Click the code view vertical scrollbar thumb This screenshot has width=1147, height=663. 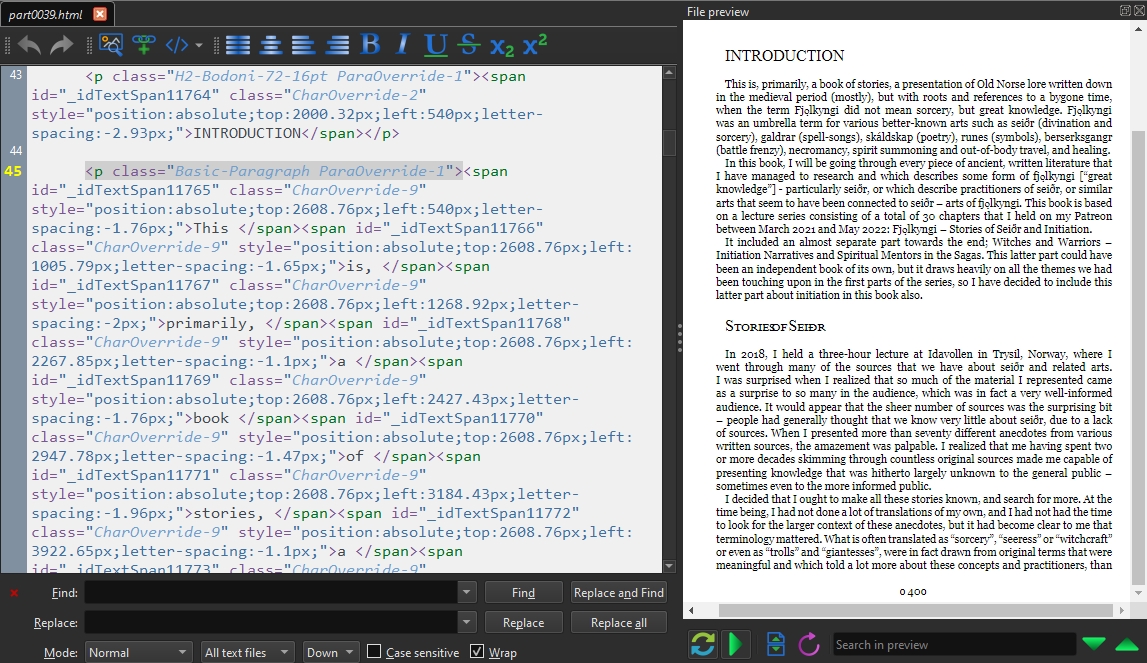point(669,143)
